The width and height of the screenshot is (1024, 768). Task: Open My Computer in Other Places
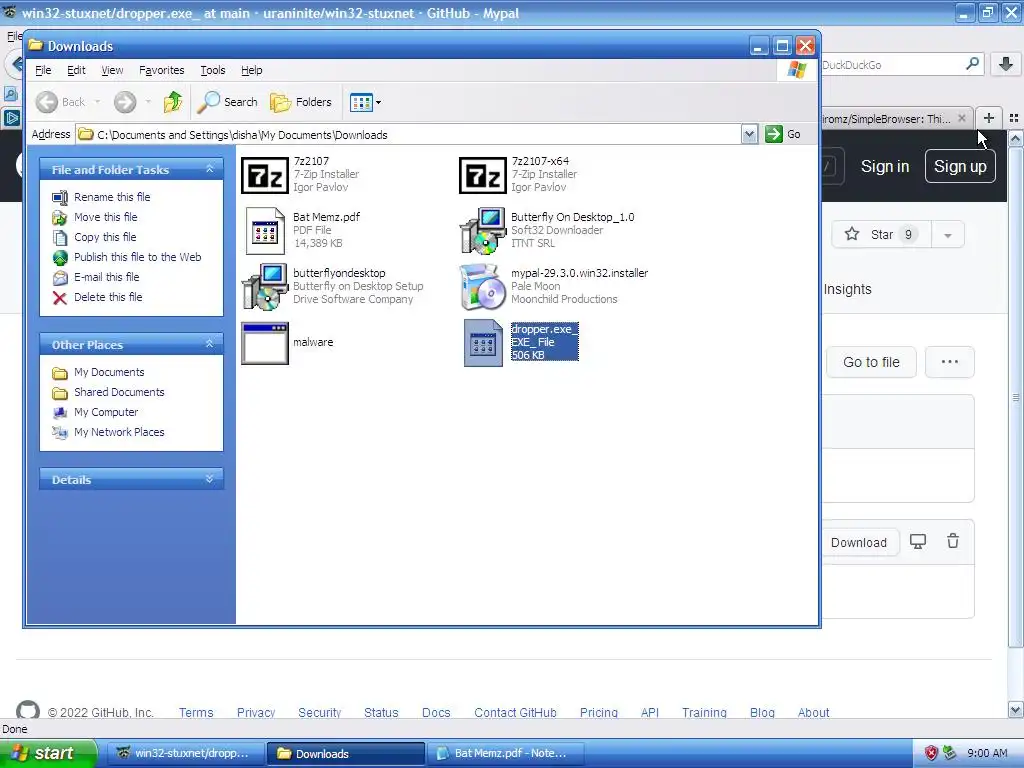point(106,412)
